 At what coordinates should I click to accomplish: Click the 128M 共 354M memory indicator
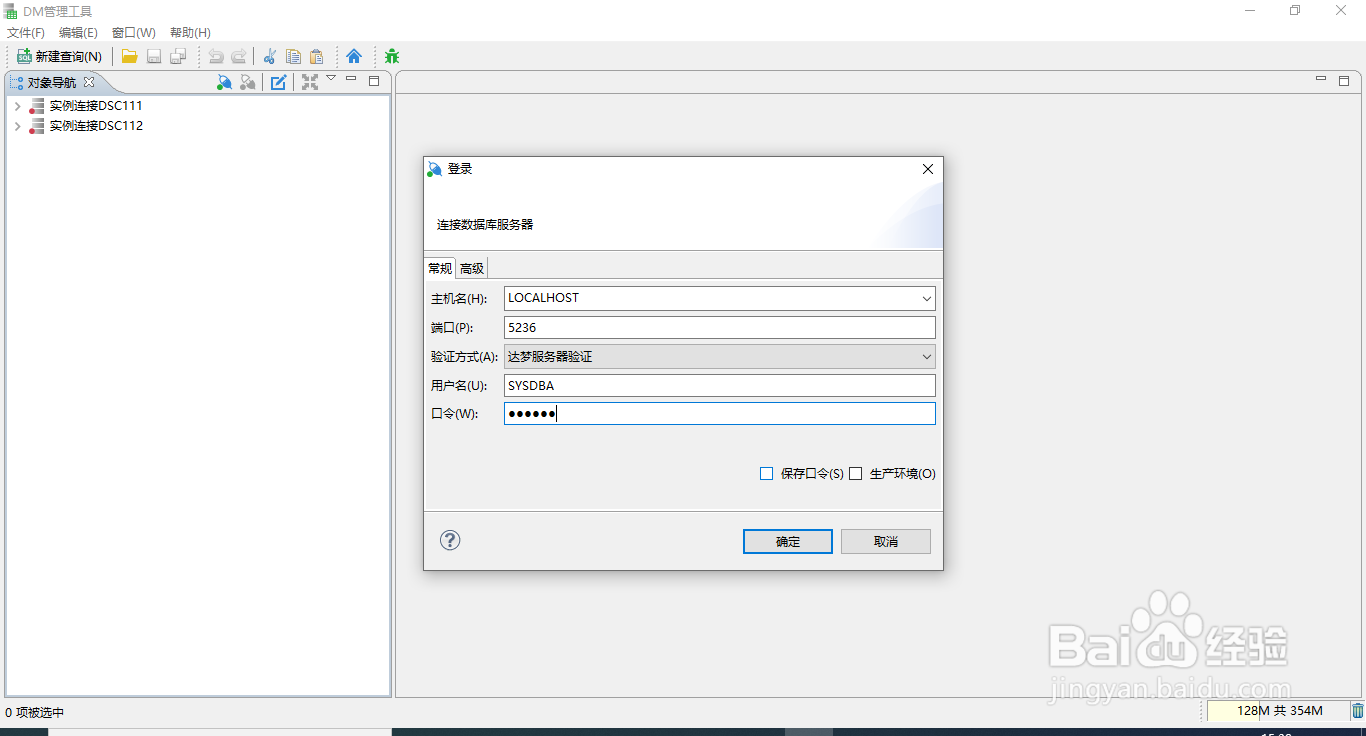[x=1278, y=711]
